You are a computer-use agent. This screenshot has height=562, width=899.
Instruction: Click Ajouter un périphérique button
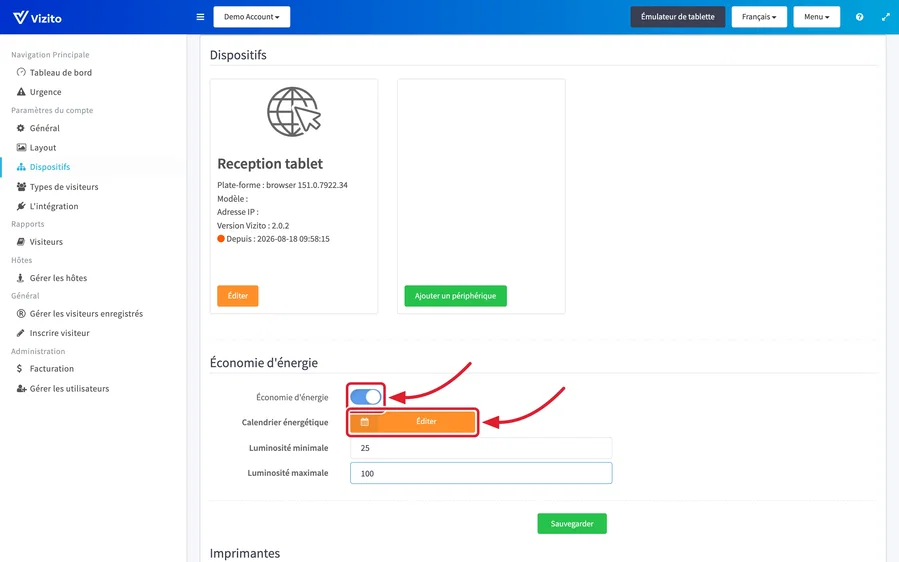point(455,296)
